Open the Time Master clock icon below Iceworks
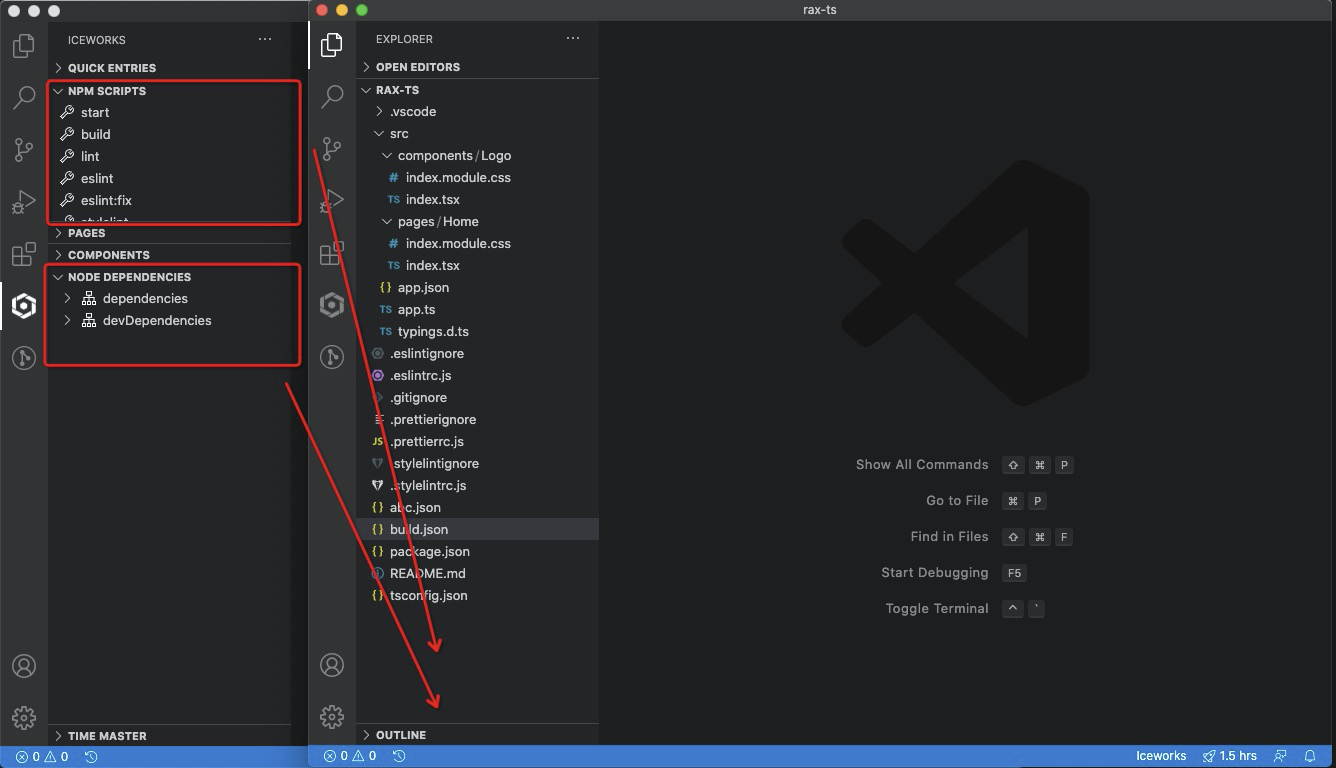The image size is (1336, 768). pyautogui.click(x=332, y=357)
